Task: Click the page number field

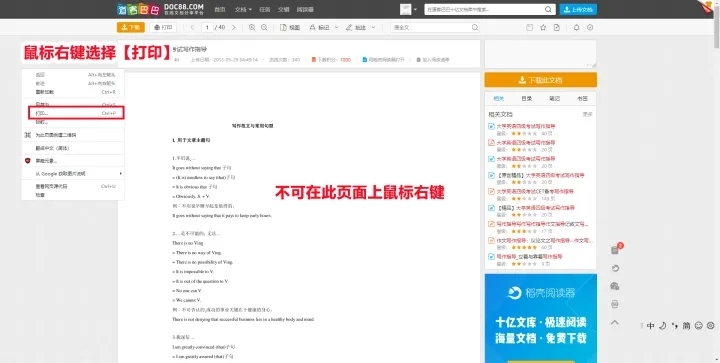Action: click(x=207, y=28)
